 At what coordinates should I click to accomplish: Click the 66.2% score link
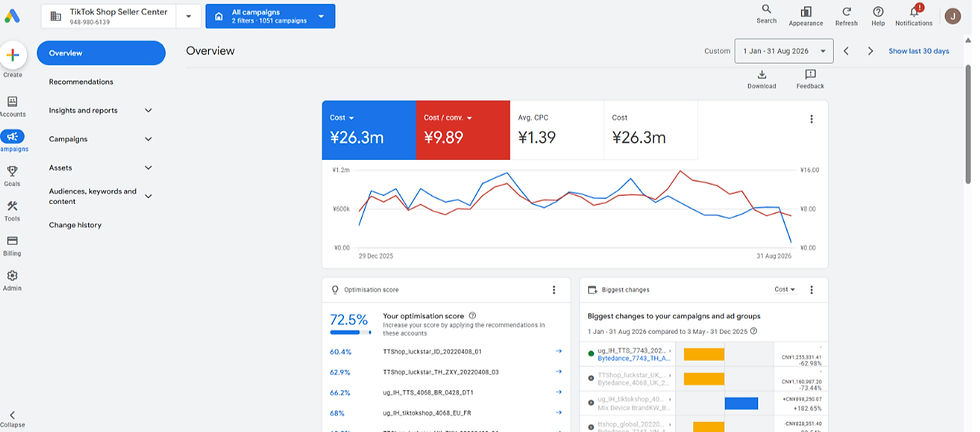[x=341, y=393]
